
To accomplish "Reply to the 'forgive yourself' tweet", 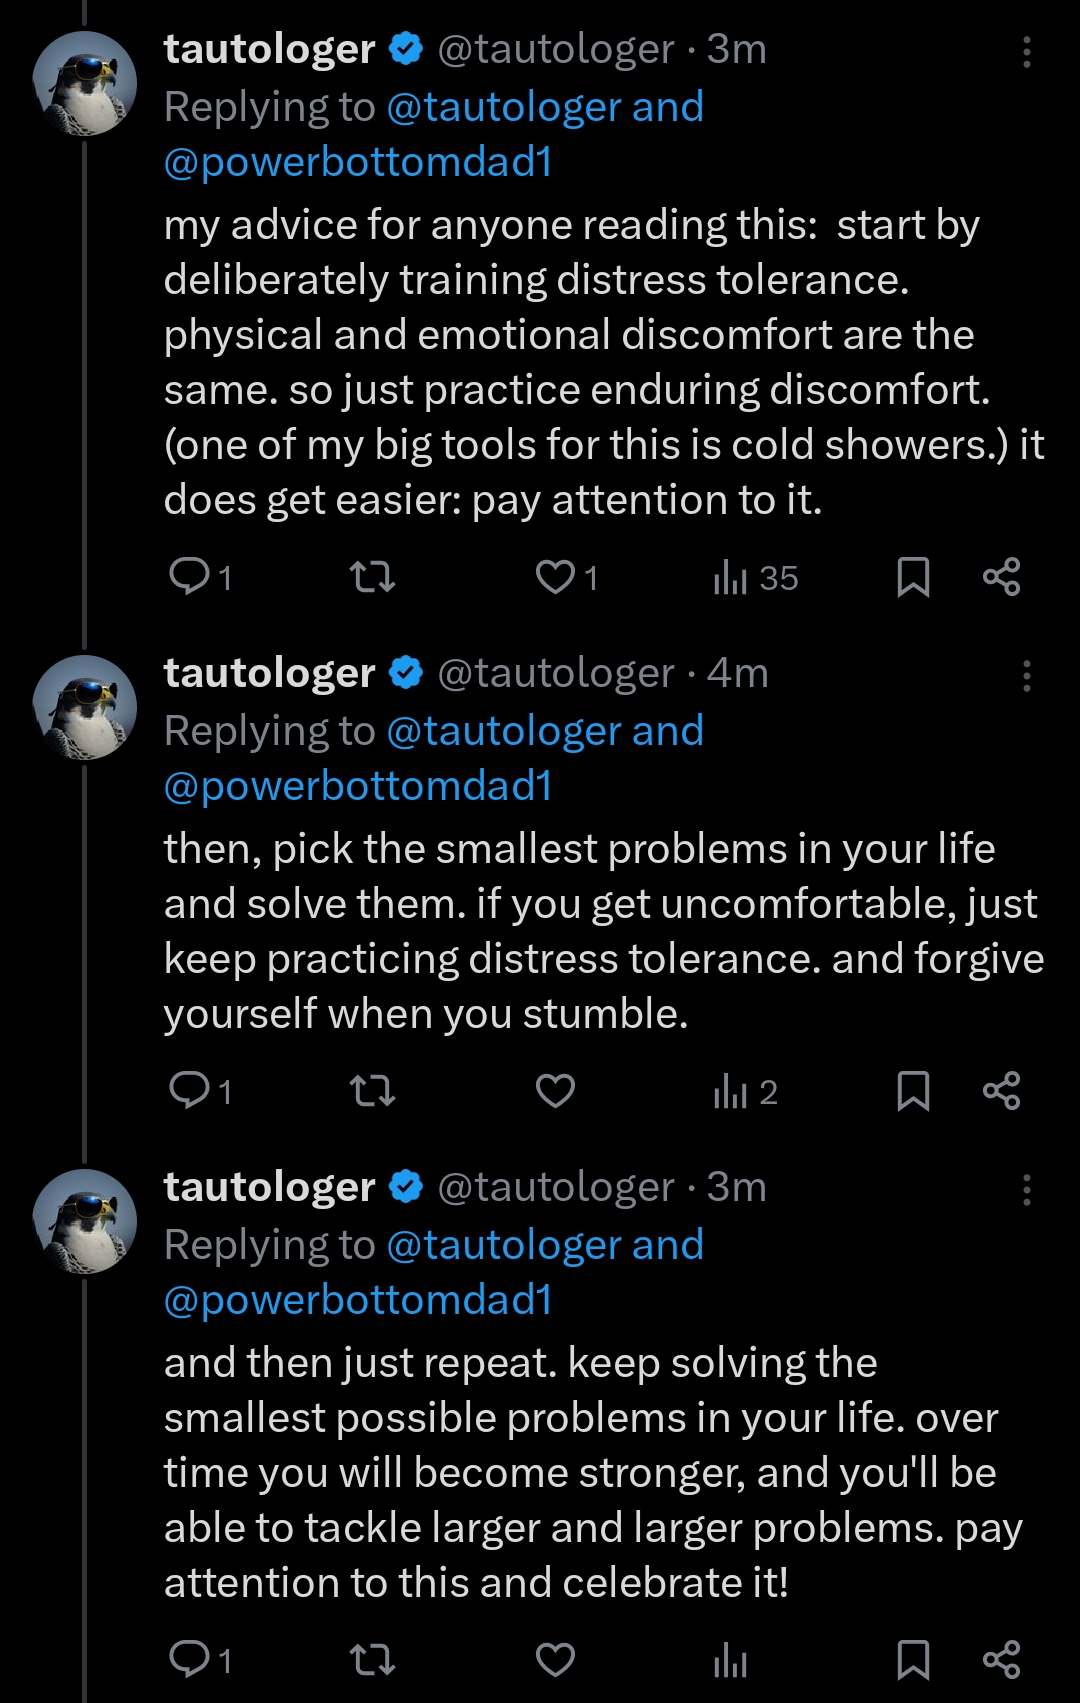I will pos(189,1091).
